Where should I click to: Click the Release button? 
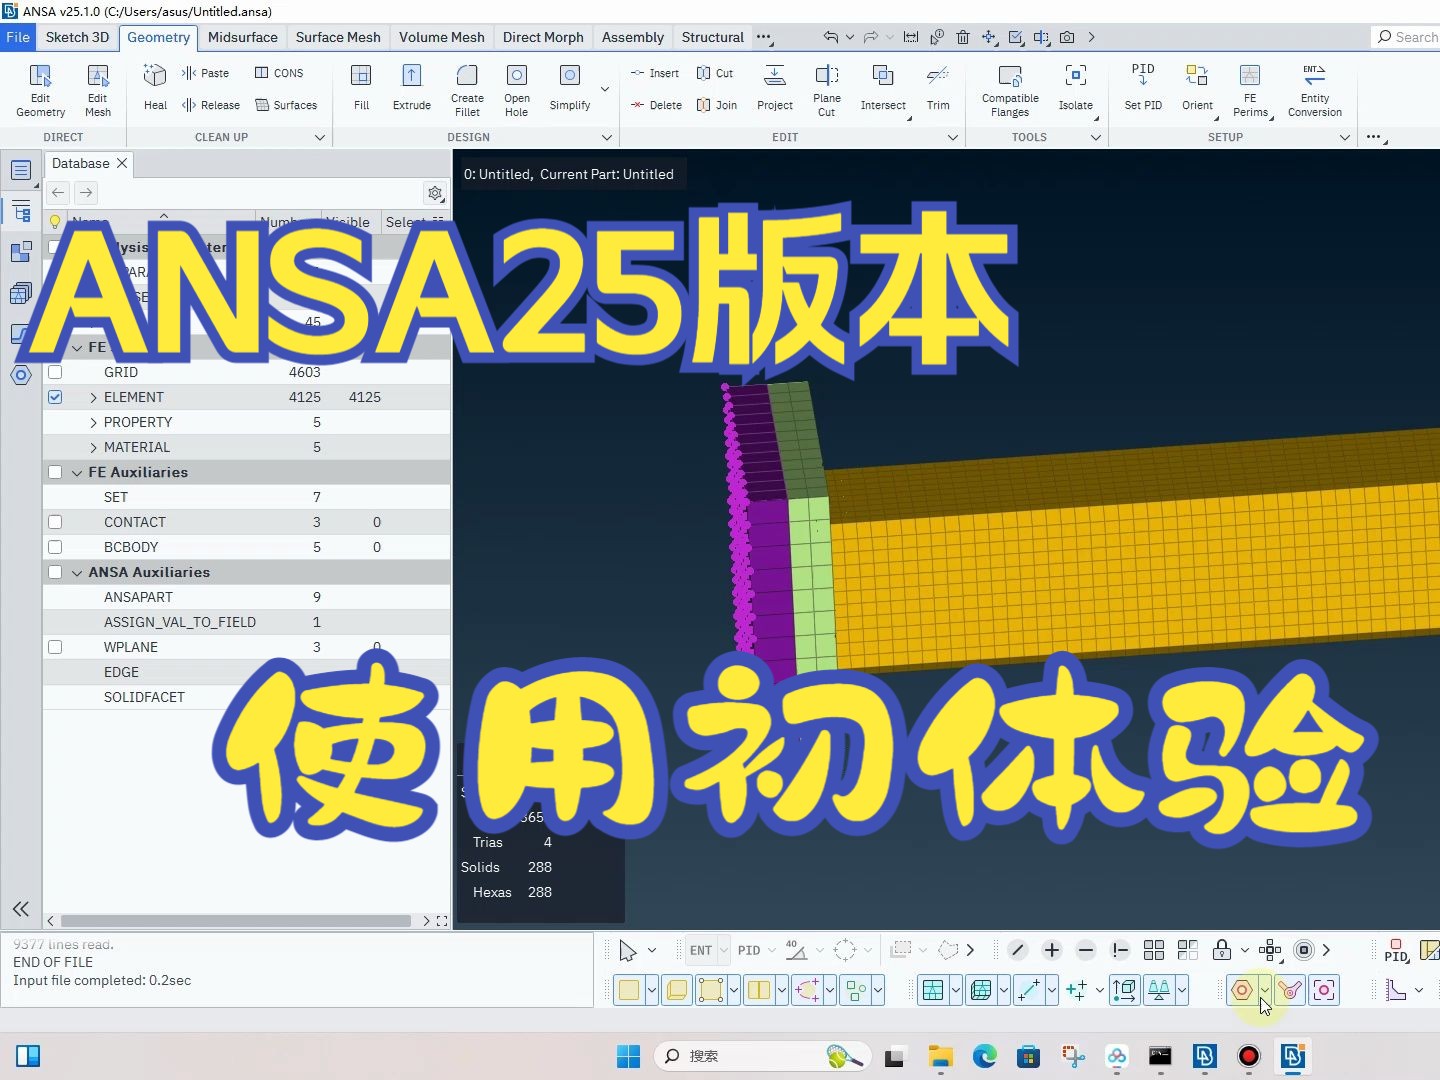(211, 105)
